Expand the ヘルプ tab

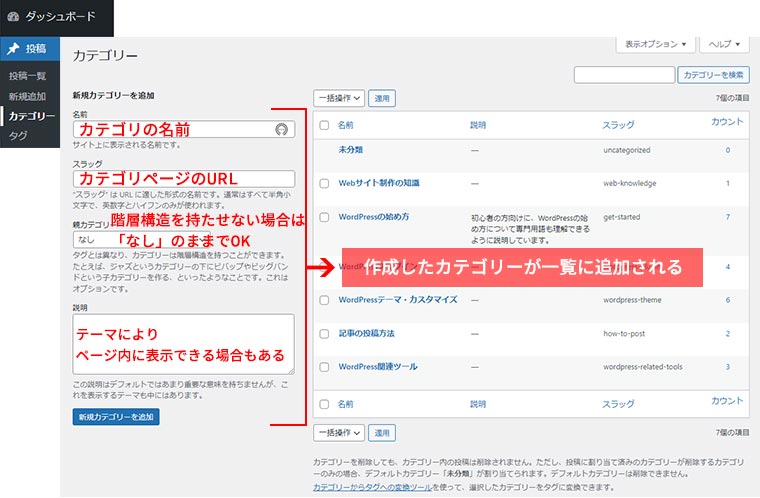[x=724, y=44]
